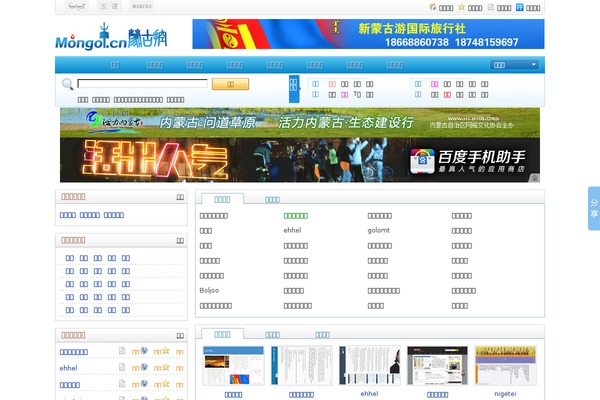Click the home icon in top bar

click(433, 7)
